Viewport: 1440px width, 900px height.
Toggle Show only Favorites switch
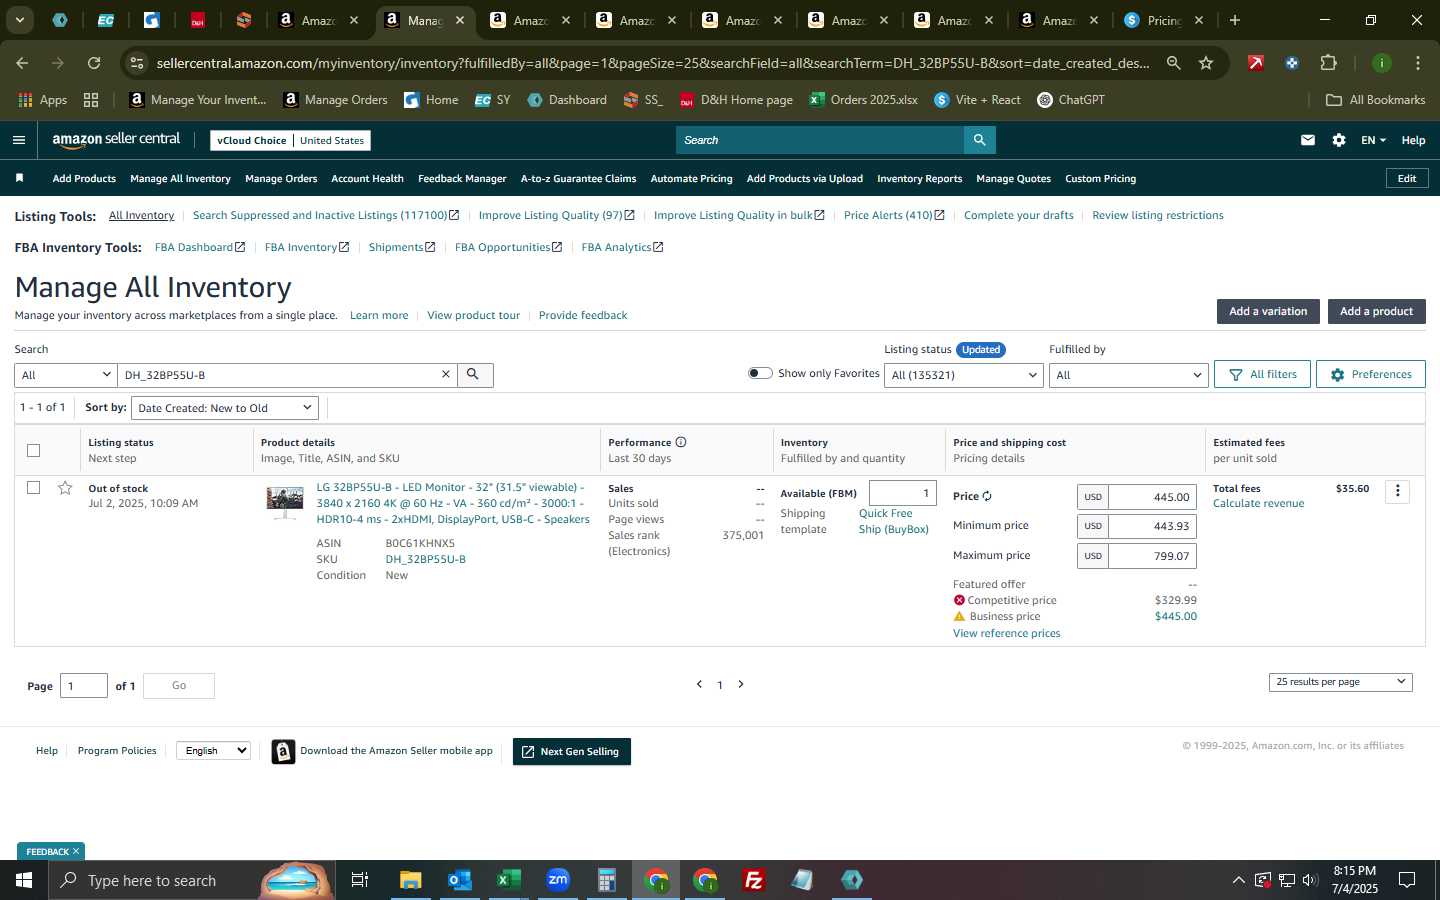[760, 373]
